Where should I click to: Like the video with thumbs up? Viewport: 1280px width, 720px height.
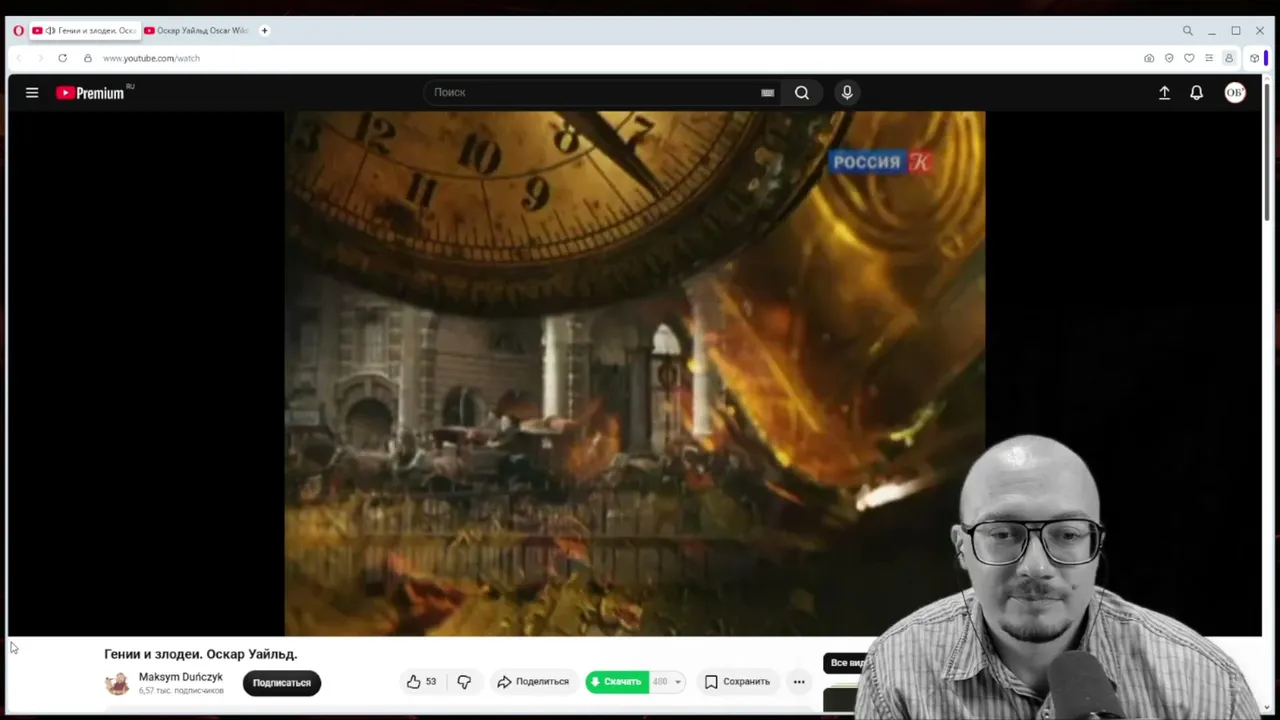(x=421, y=682)
